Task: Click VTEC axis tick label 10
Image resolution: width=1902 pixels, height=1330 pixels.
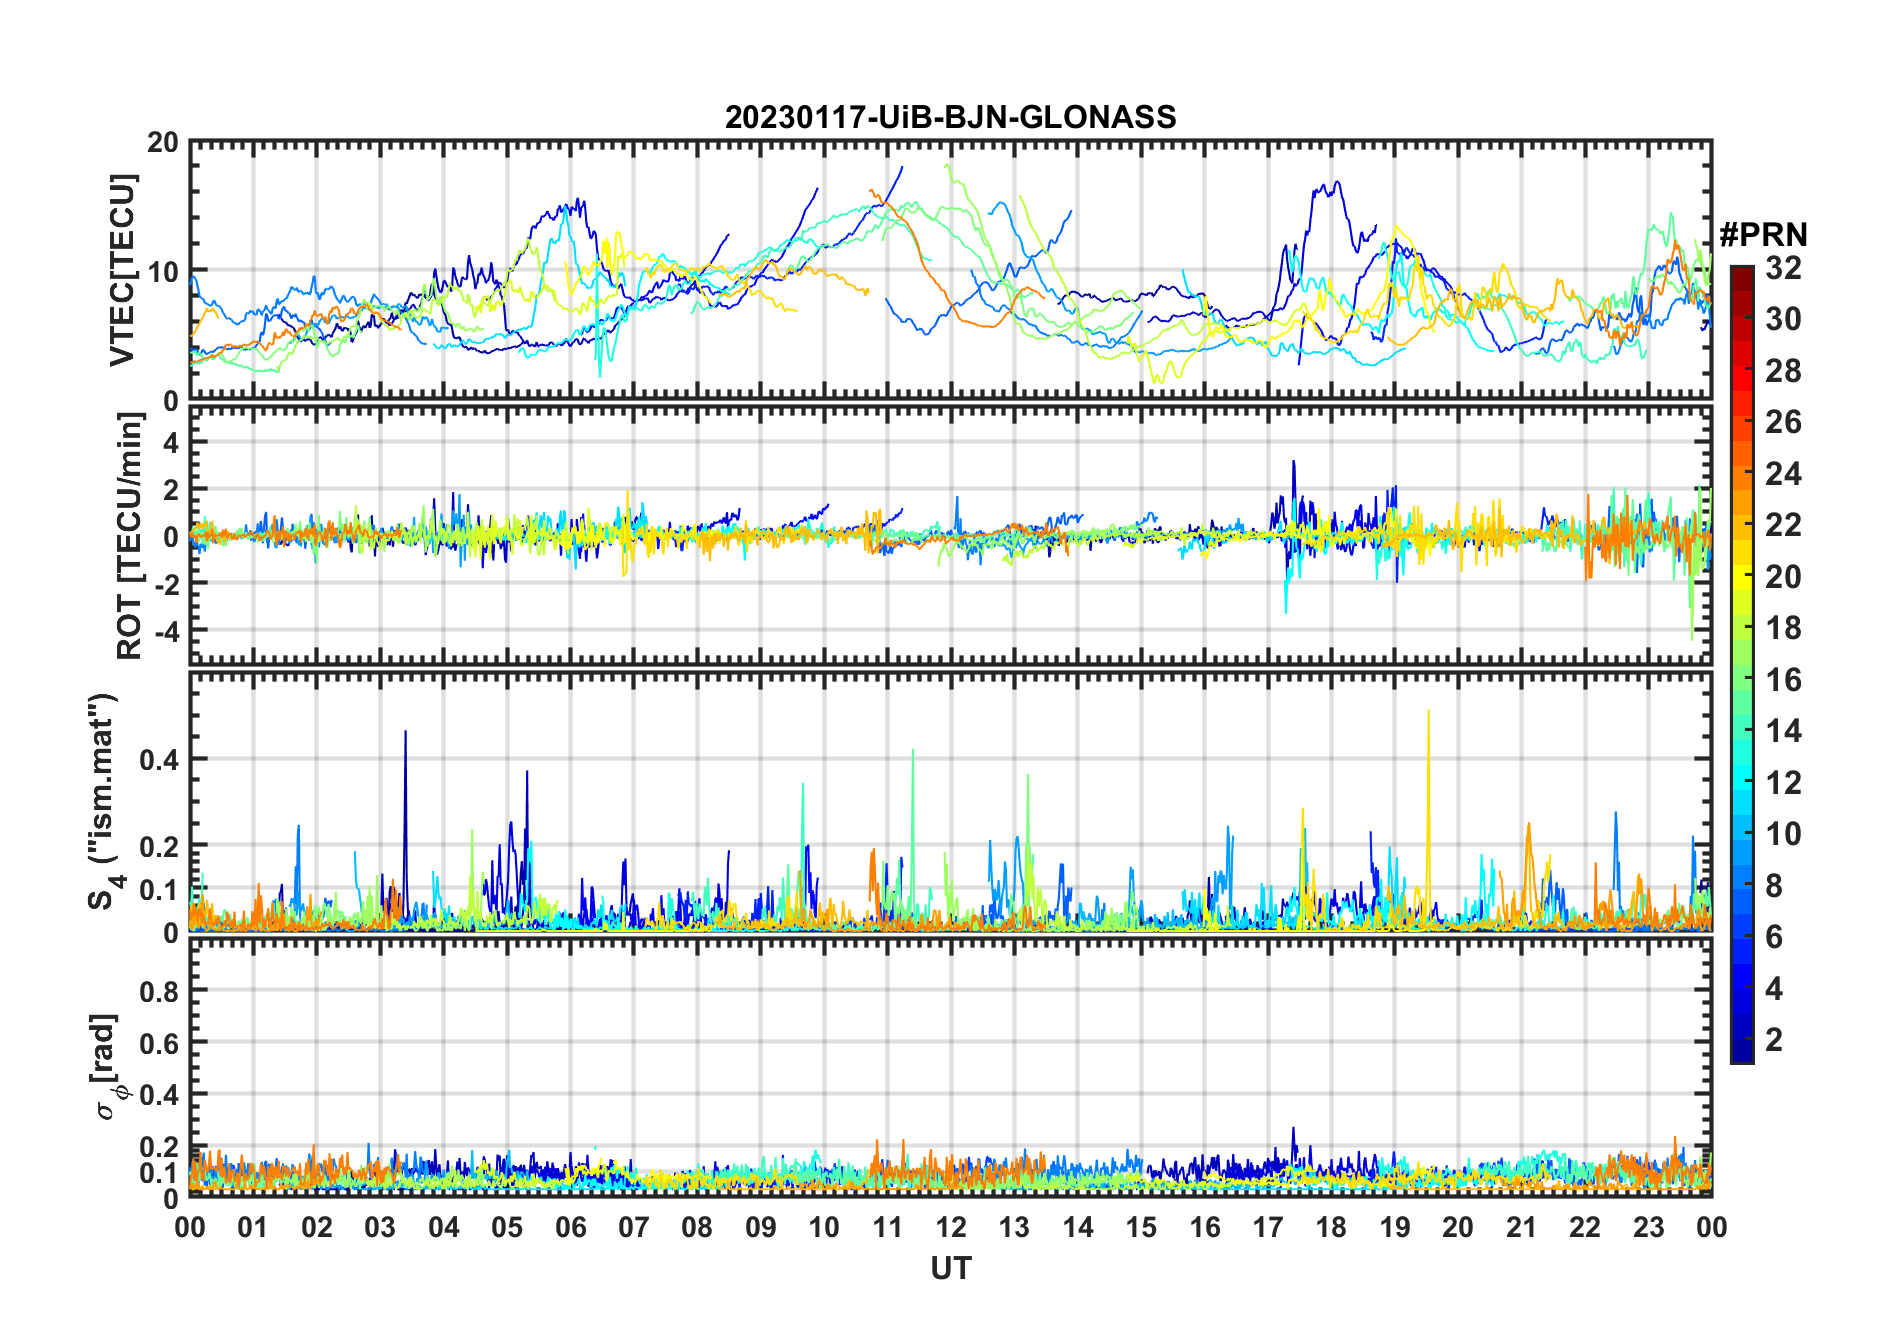Action: [163, 271]
